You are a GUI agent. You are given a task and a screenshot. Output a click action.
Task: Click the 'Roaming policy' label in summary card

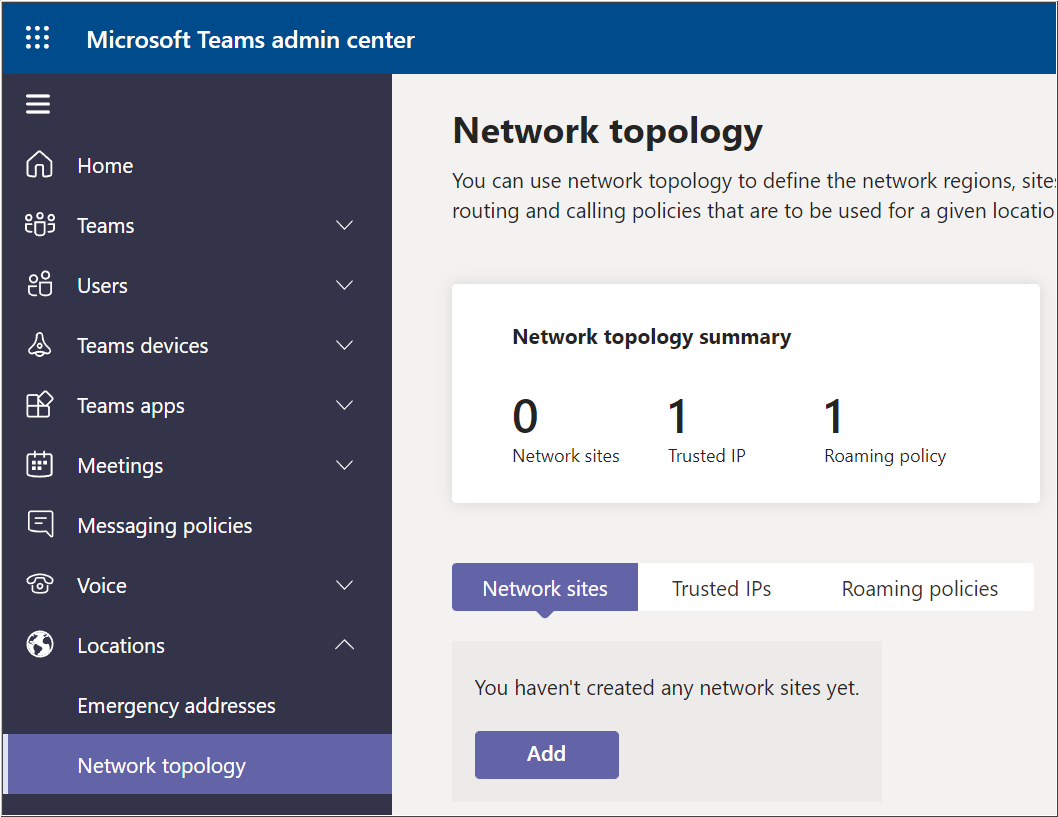tap(885, 457)
